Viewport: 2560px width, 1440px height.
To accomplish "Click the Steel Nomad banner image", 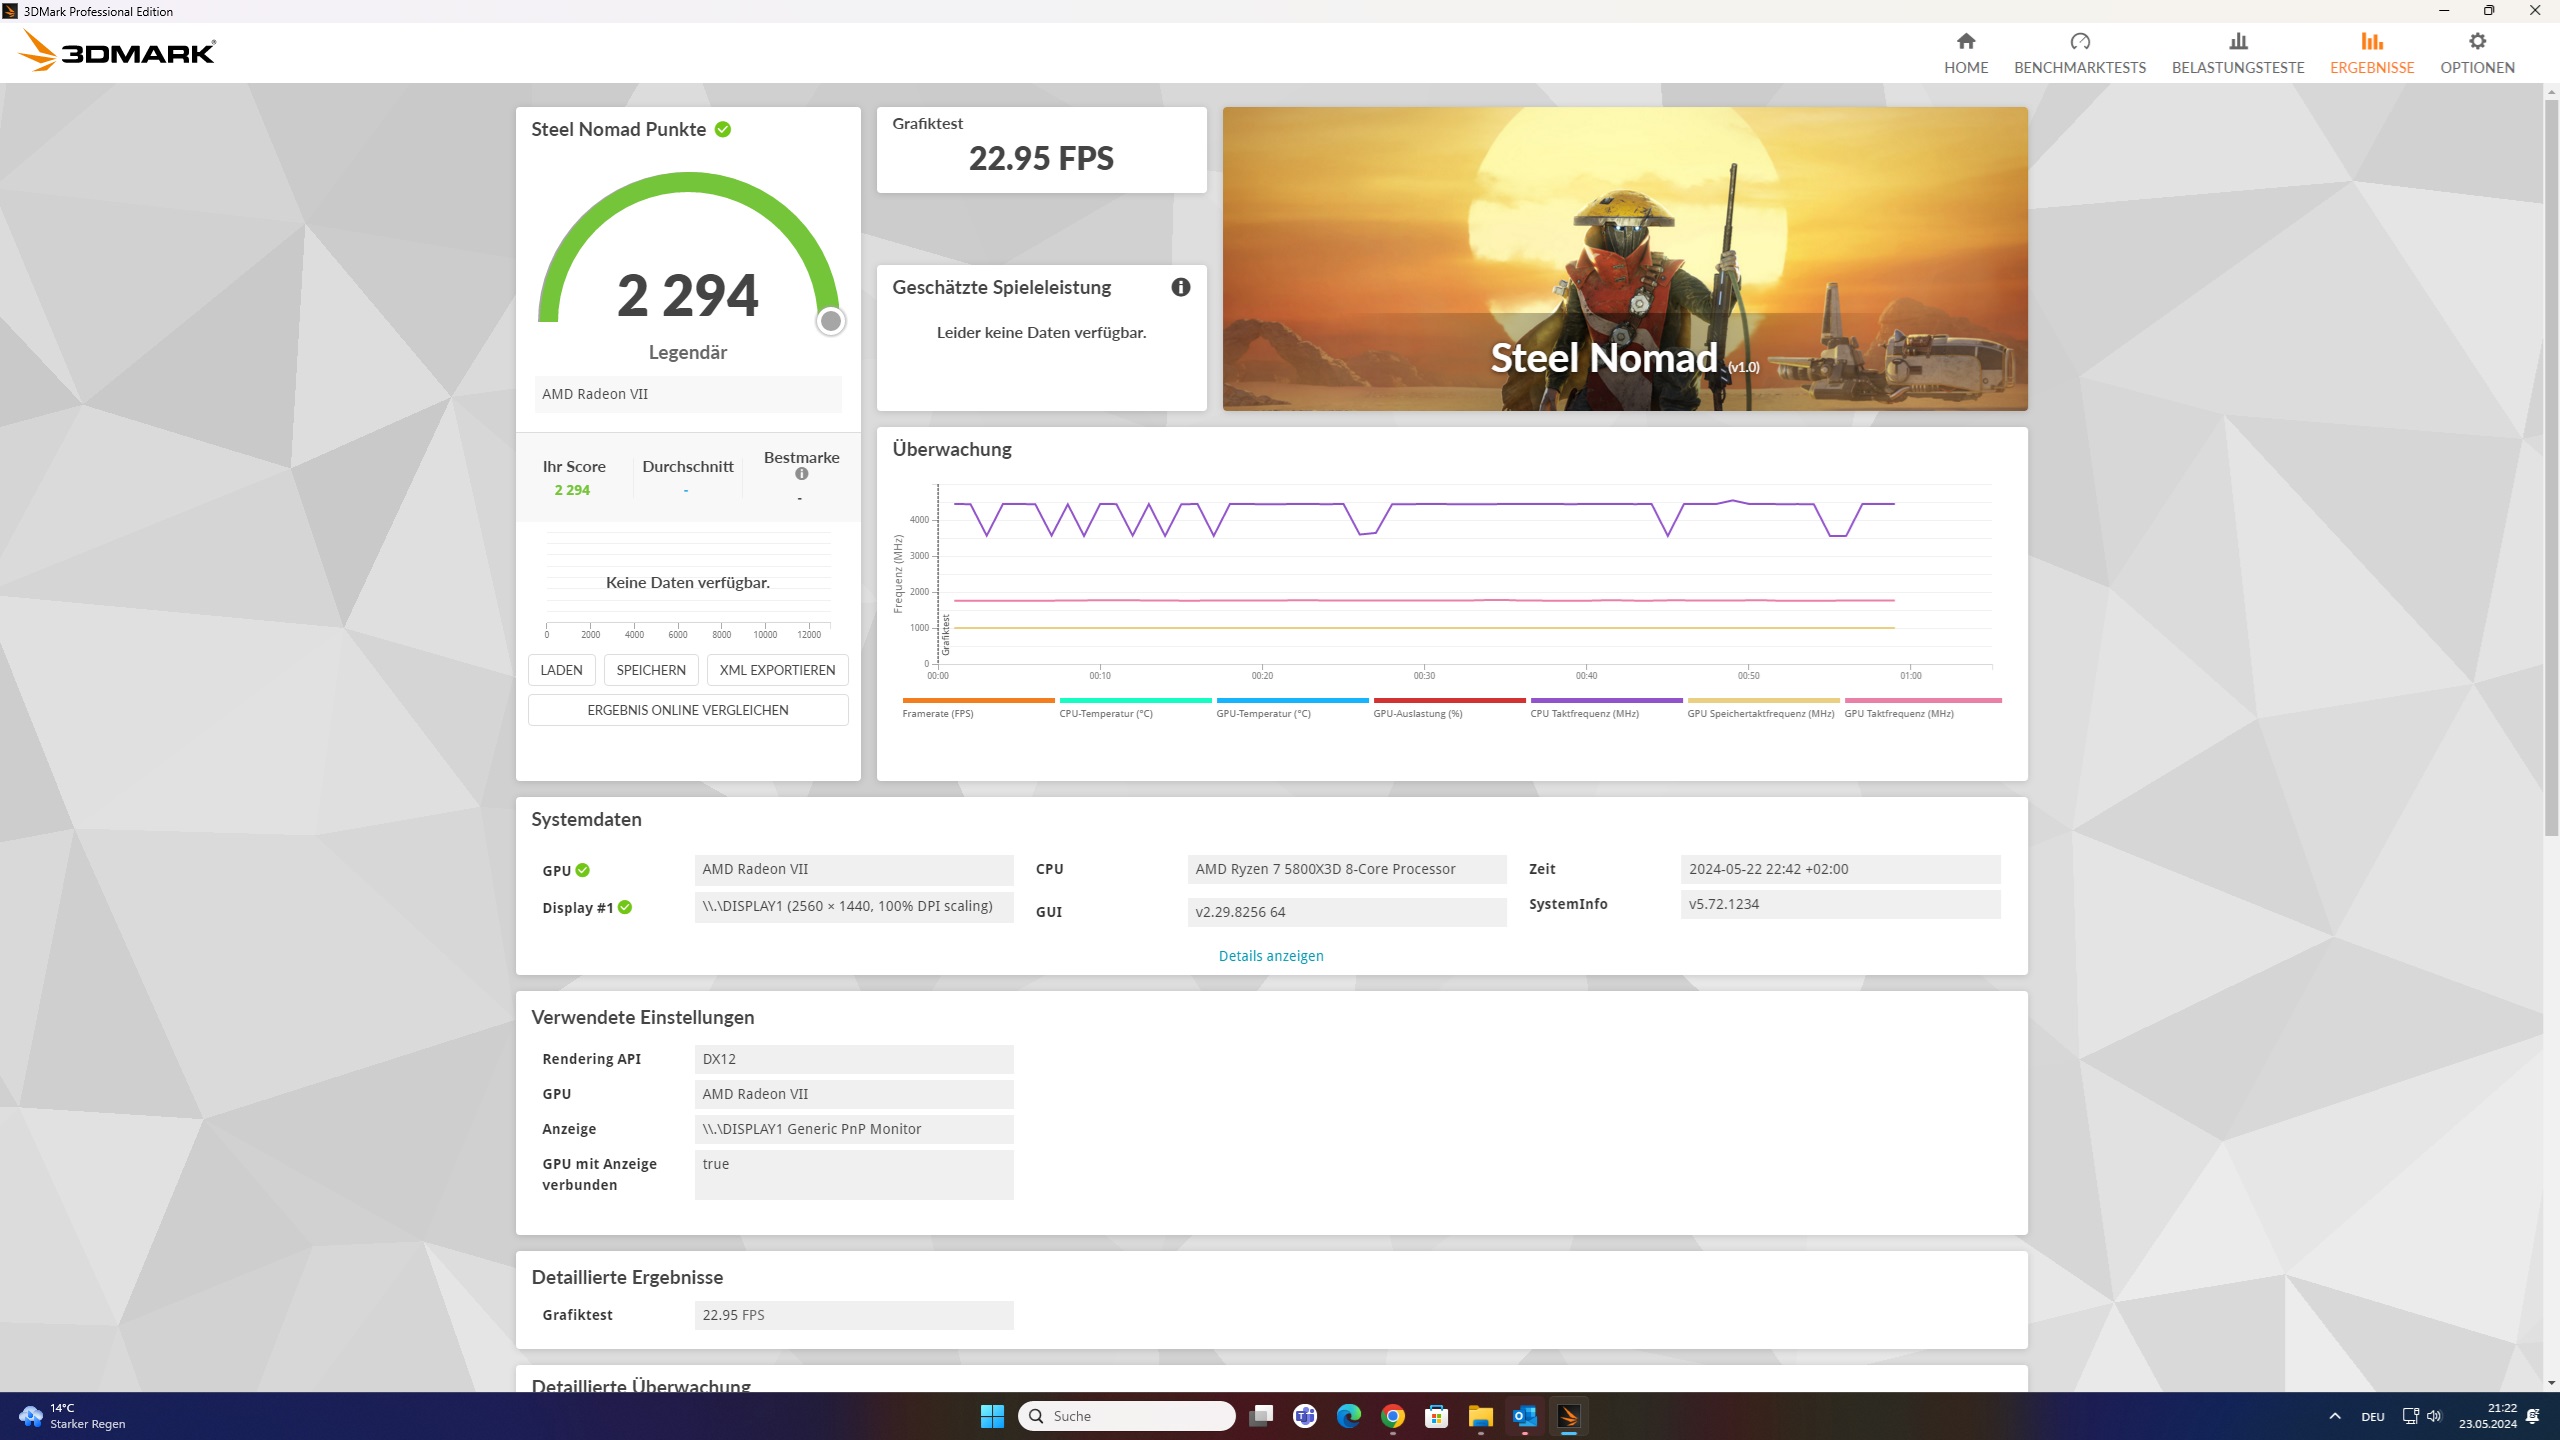I will tap(1624, 259).
